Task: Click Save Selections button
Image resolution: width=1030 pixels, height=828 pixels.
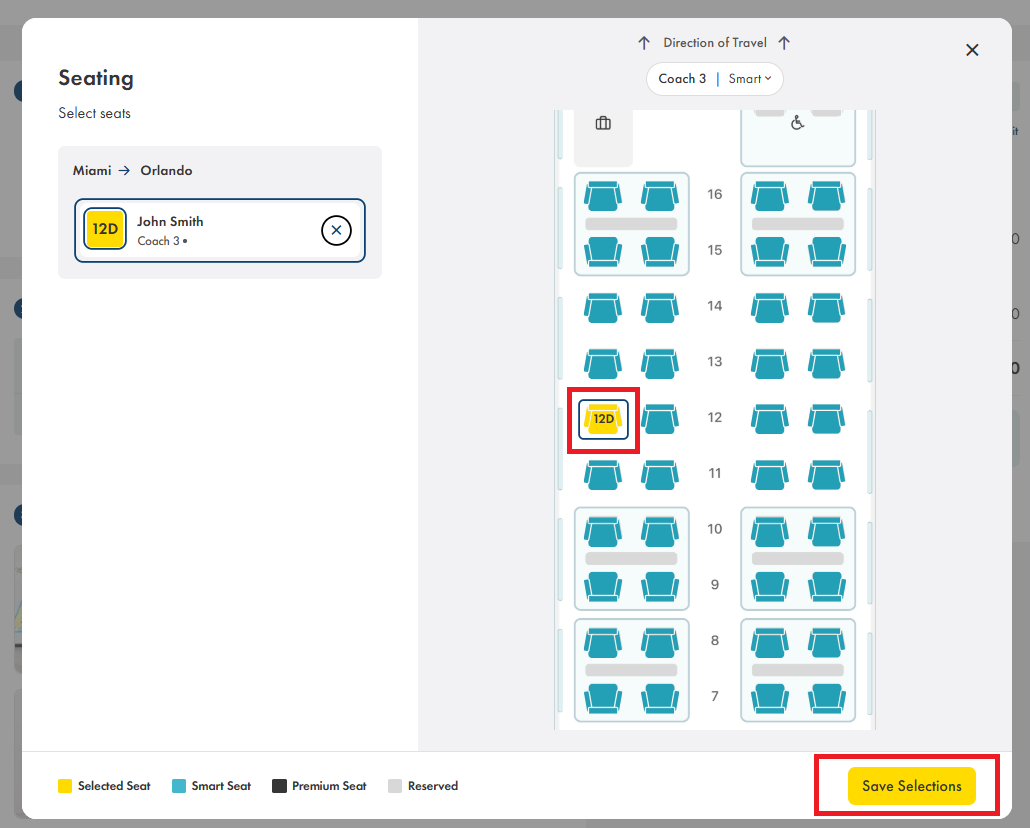Action: point(911,786)
